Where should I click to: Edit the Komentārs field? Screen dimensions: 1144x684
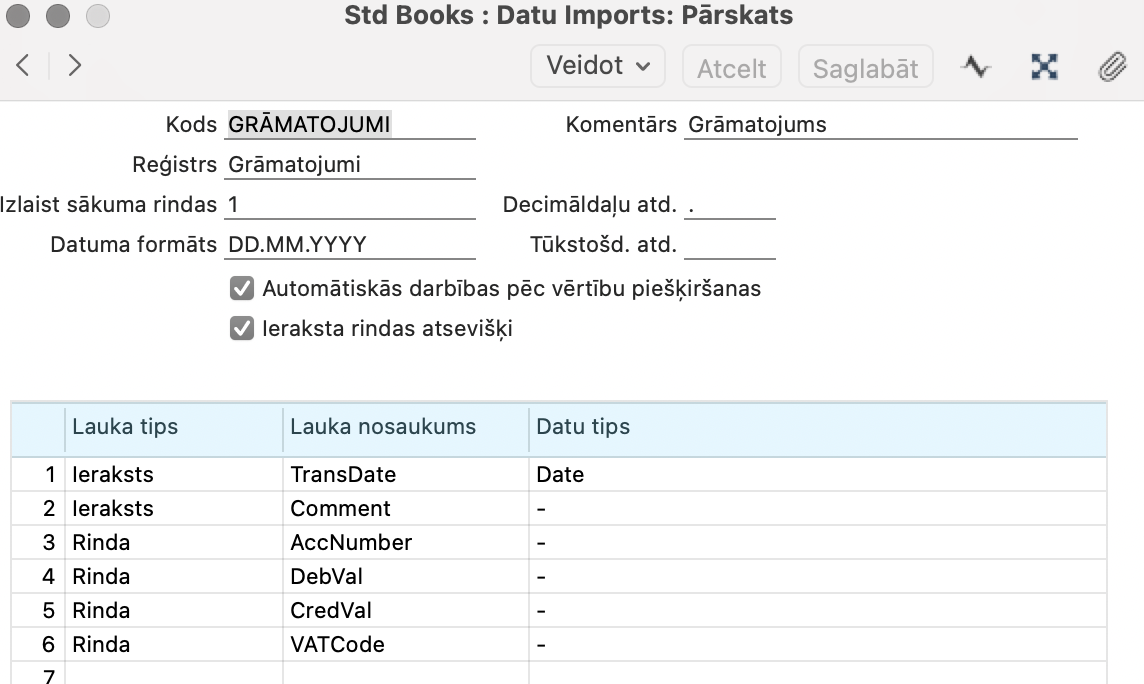point(880,124)
